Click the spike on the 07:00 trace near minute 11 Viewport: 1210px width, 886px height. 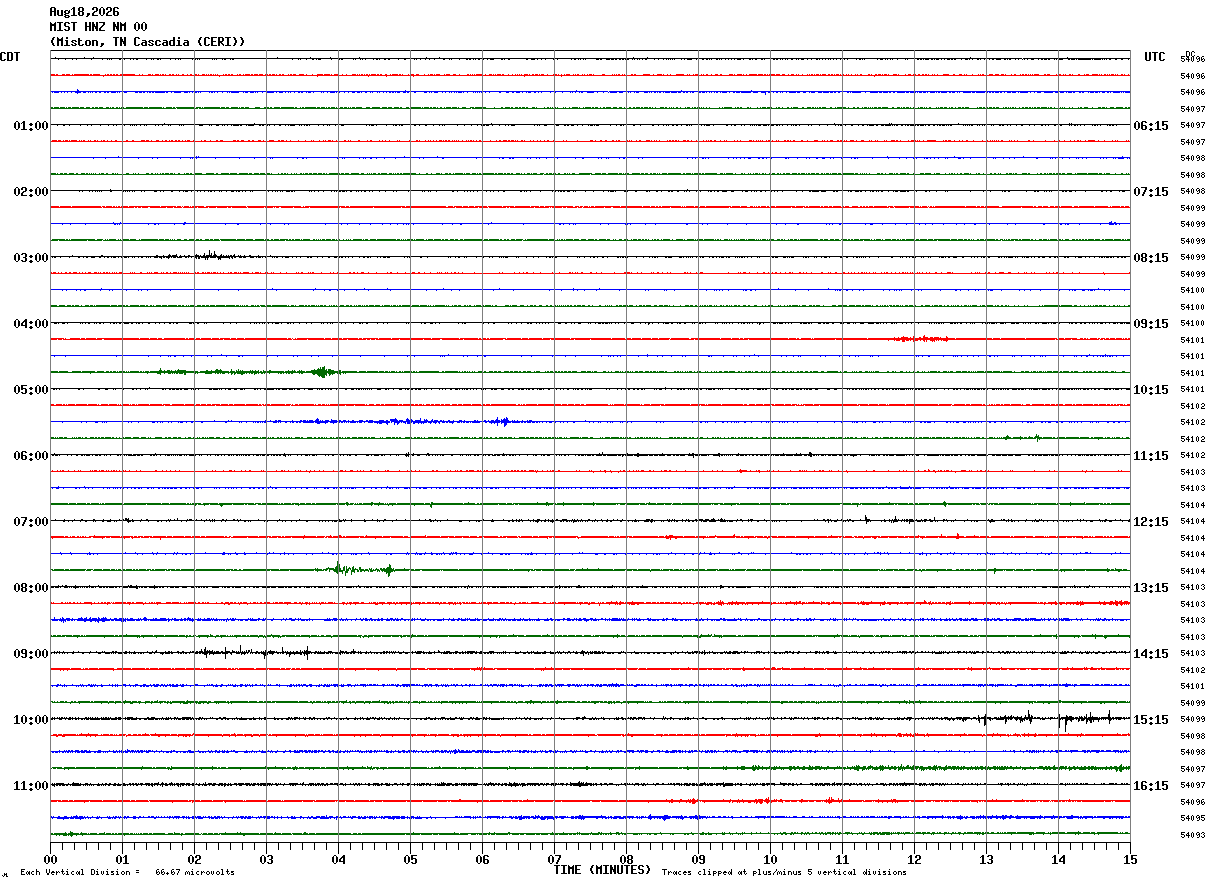pyautogui.click(x=867, y=519)
